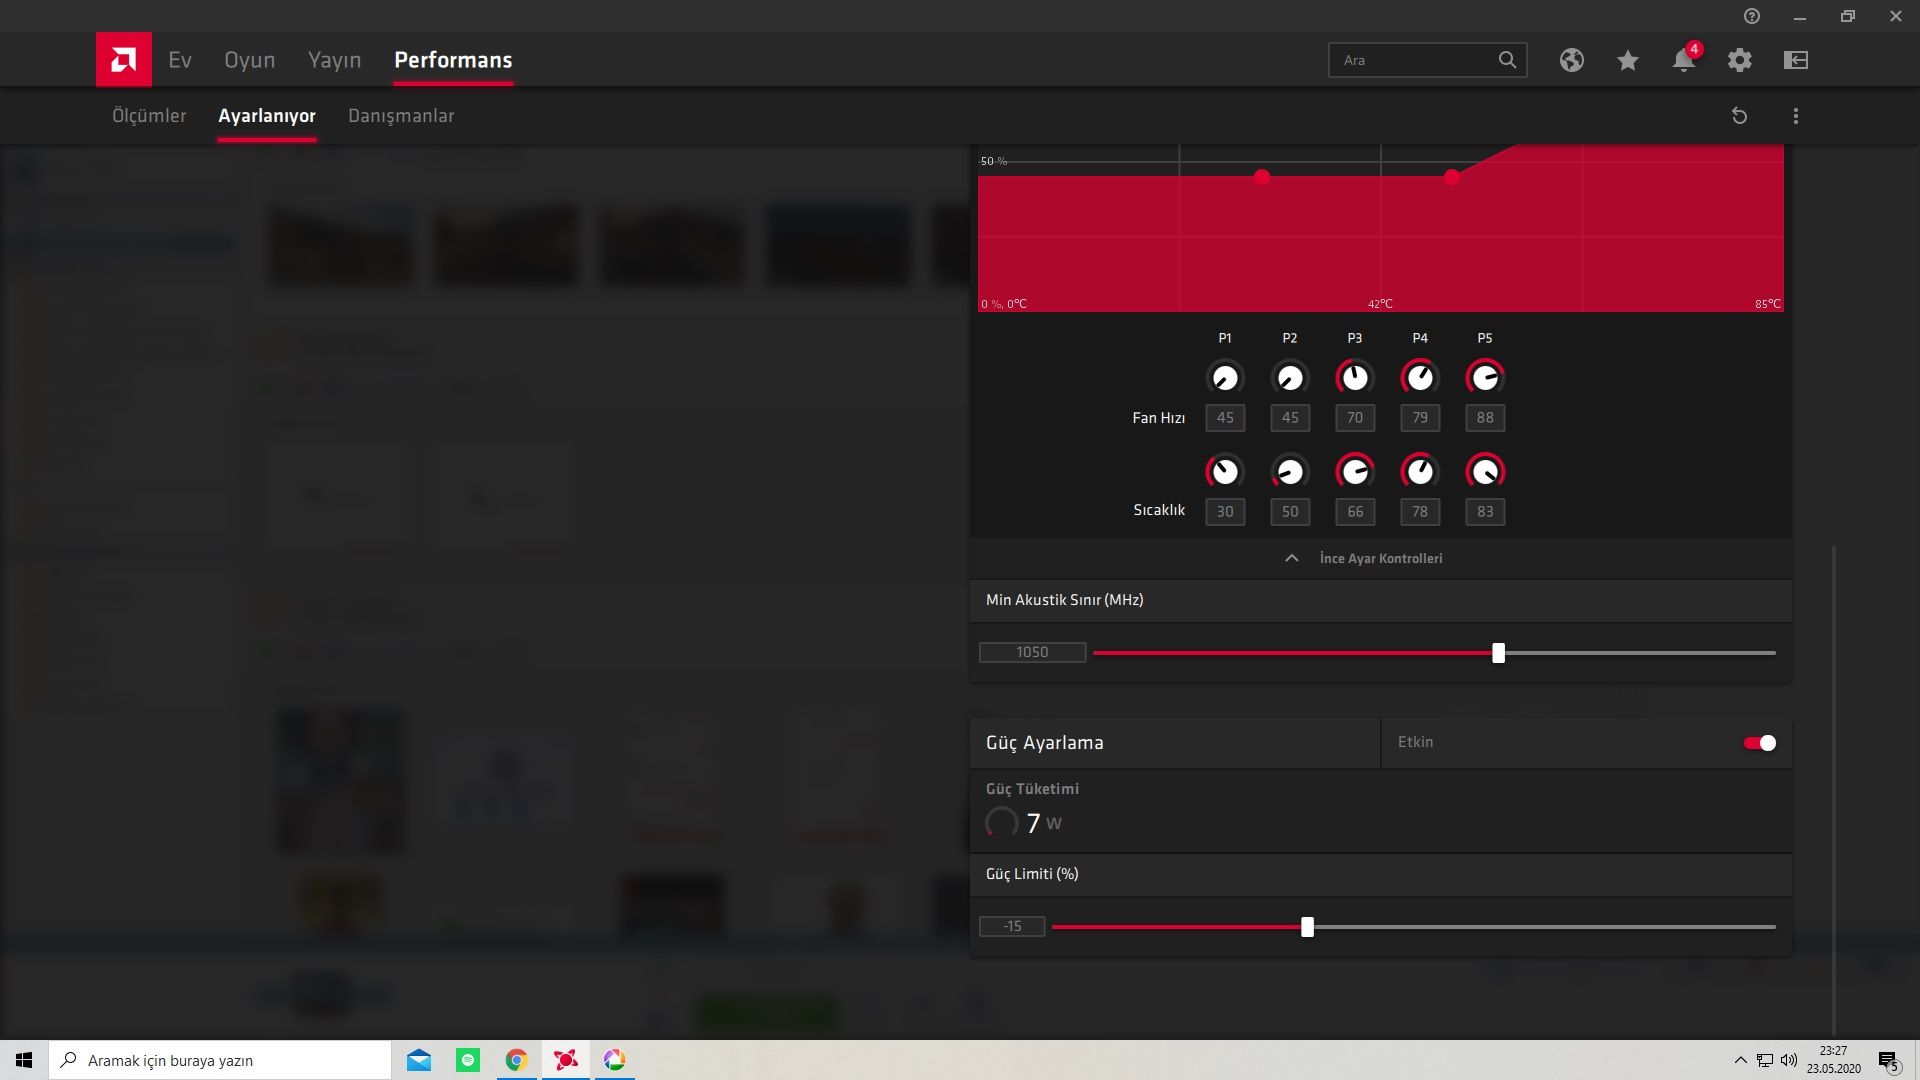
Task: Click the Ara search field
Action: pyautogui.click(x=1410, y=60)
